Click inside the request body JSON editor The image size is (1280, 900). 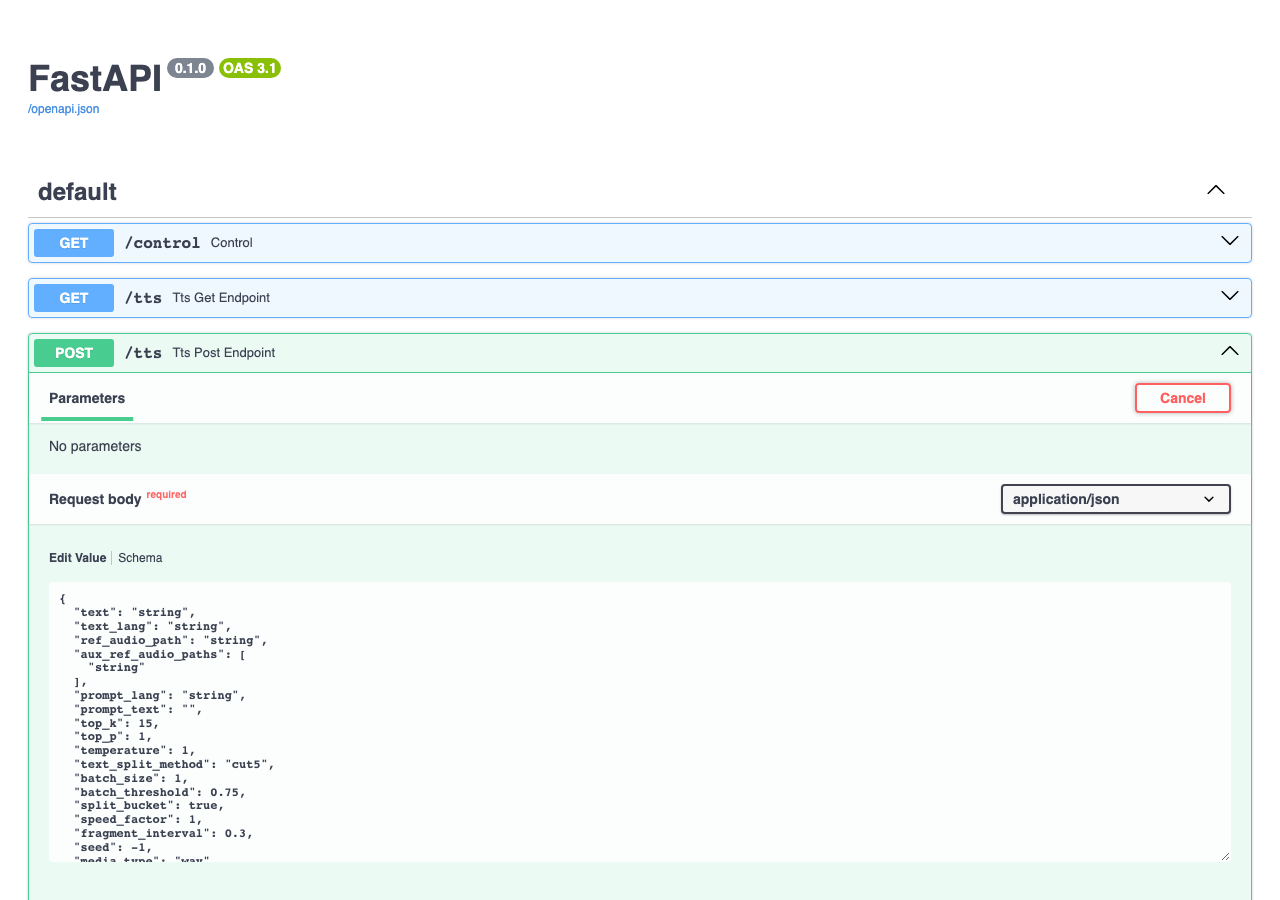640,722
